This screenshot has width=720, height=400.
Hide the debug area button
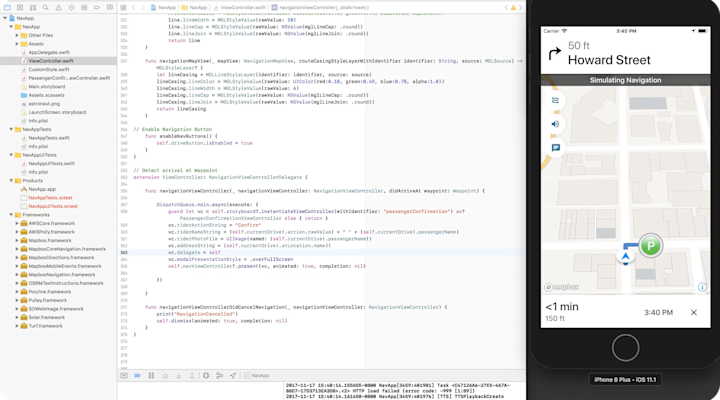[124, 375]
